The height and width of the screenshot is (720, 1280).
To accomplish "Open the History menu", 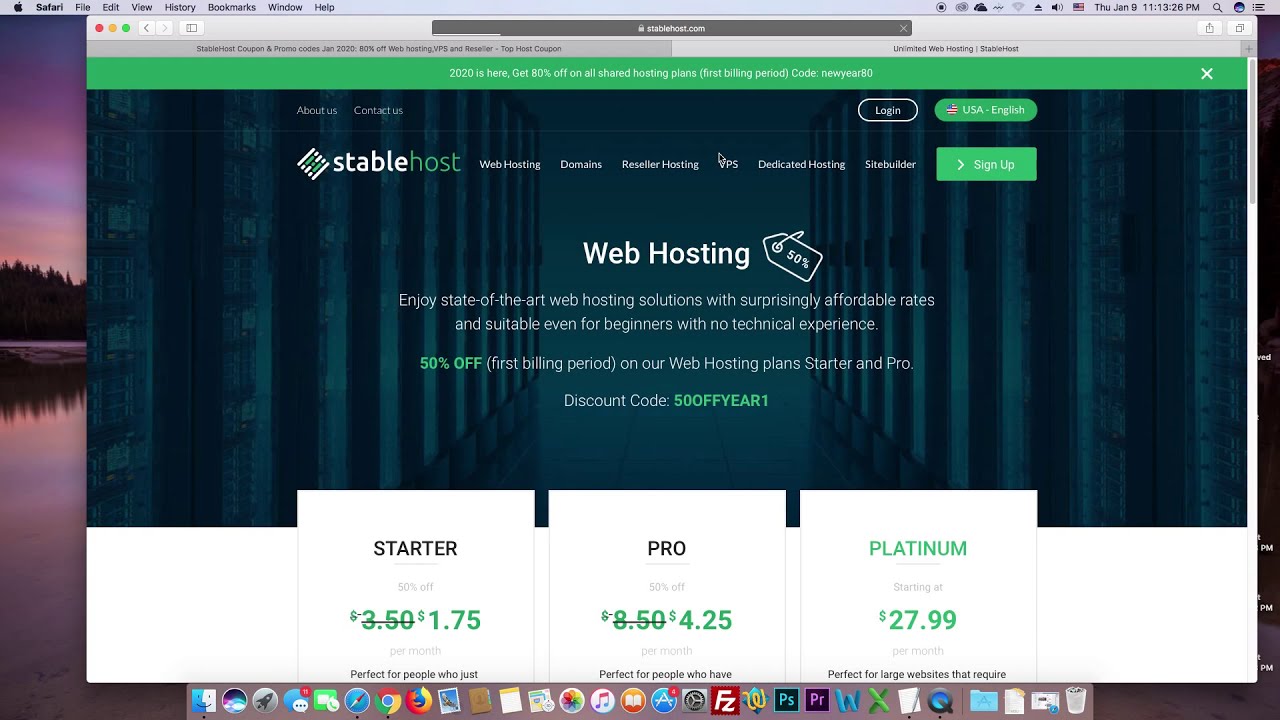I will pyautogui.click(x=180, y=7).
